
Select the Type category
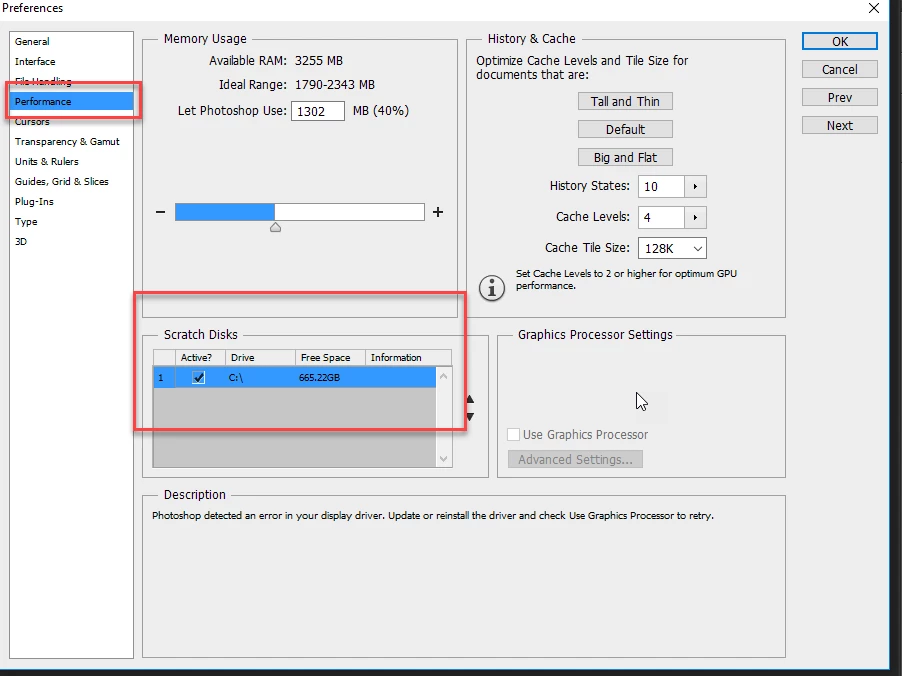tap(26, 221)
